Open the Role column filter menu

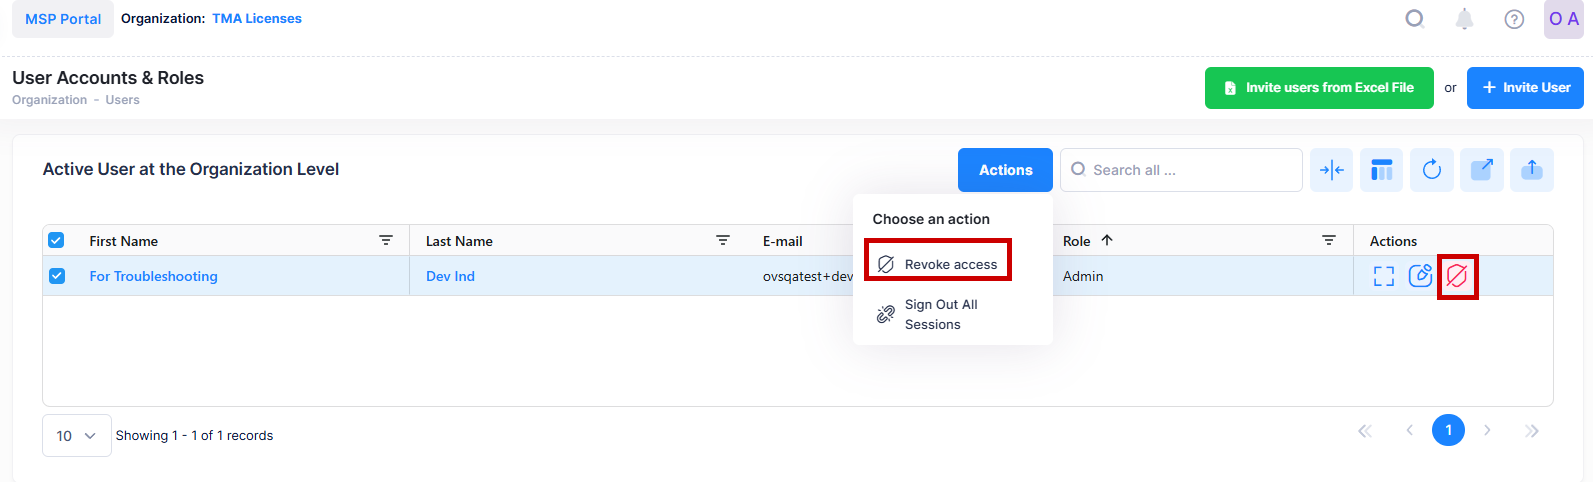point(1328,240)
